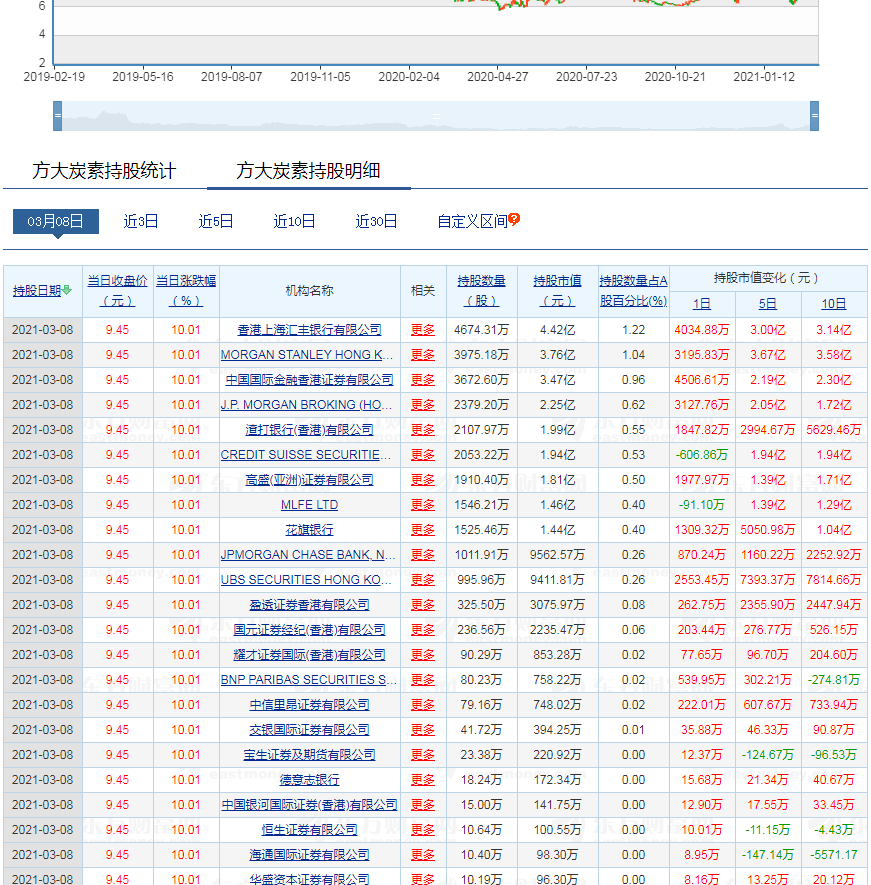Screen dimensions: 871x885
Task: Open 中国国际金融香港证券有限公司 link
Action: (x=309, y=380)
